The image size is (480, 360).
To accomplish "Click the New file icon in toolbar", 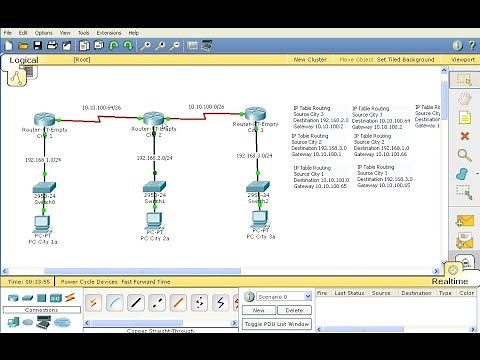I will pyautogui.click(x=8, y=45).
